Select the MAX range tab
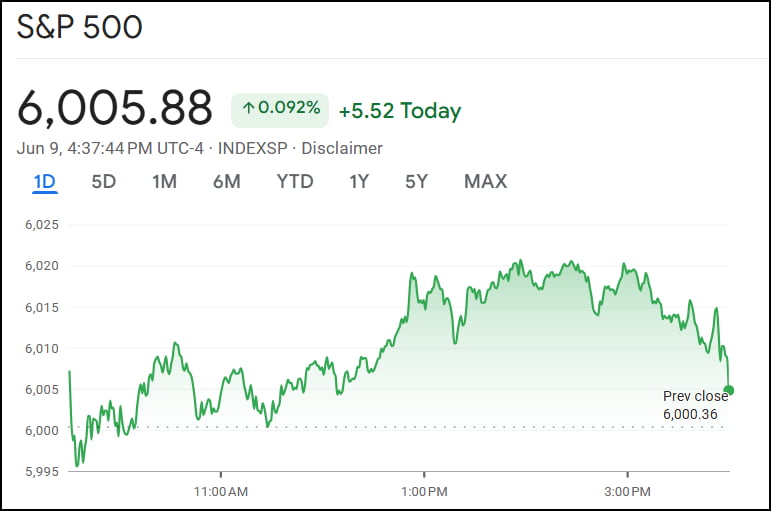 coord(485,181)
